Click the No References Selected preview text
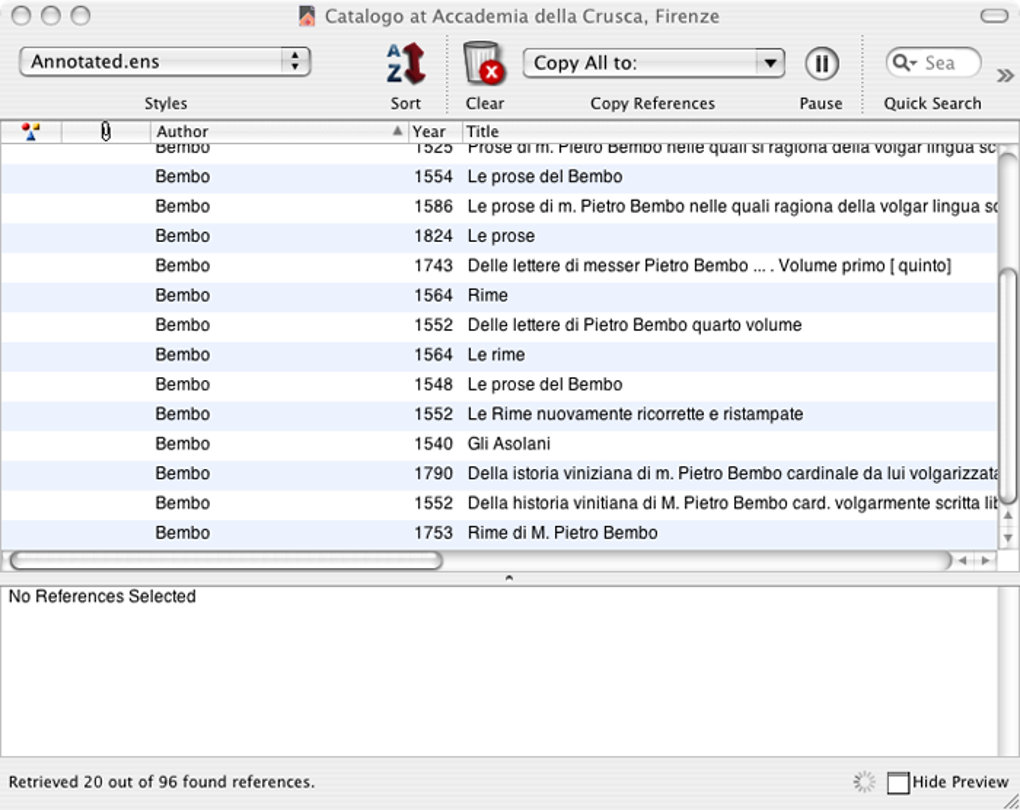Screen dimensions: 1020x810 102,597
